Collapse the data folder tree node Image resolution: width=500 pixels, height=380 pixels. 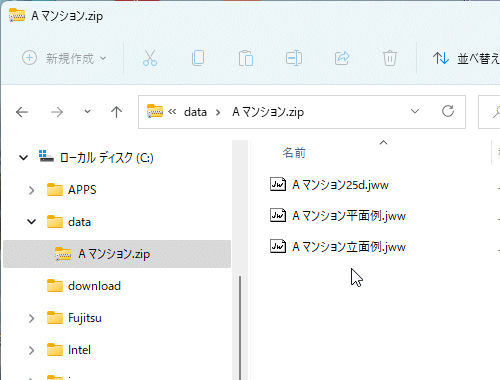[x=31, y=222]
